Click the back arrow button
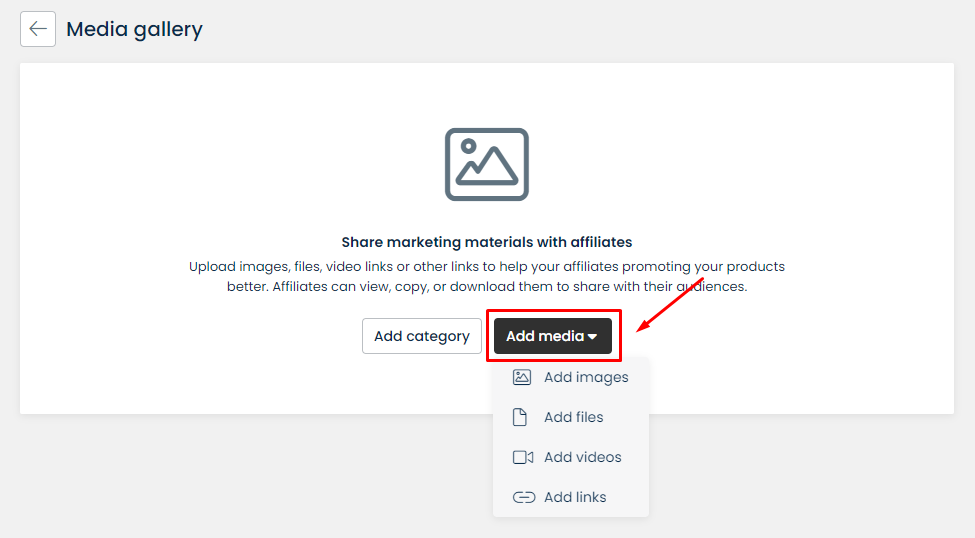The width and height of the screenshot is (975, 538). (x=38, y=29)
